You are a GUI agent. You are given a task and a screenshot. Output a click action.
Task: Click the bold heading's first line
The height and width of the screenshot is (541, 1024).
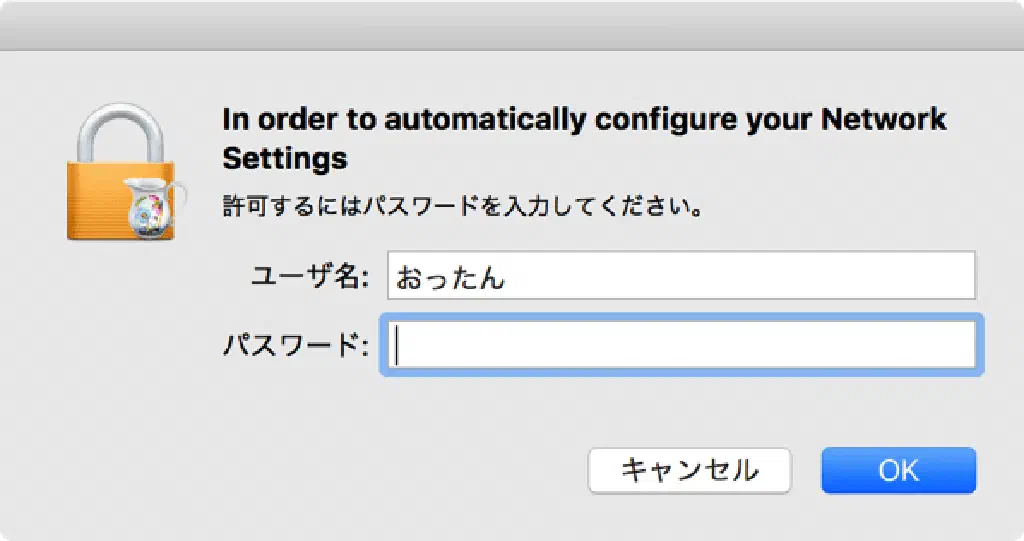pyautogui.click(x=583, y=120)
